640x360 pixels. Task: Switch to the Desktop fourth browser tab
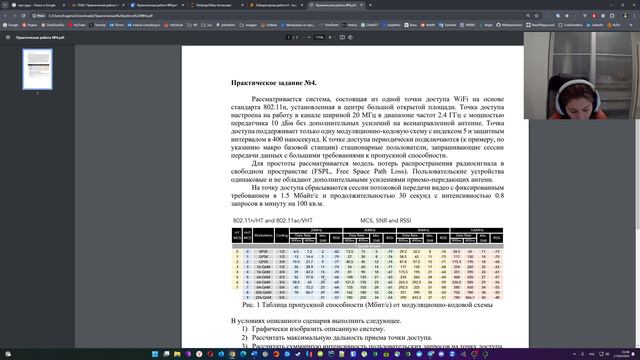[217, 5]
